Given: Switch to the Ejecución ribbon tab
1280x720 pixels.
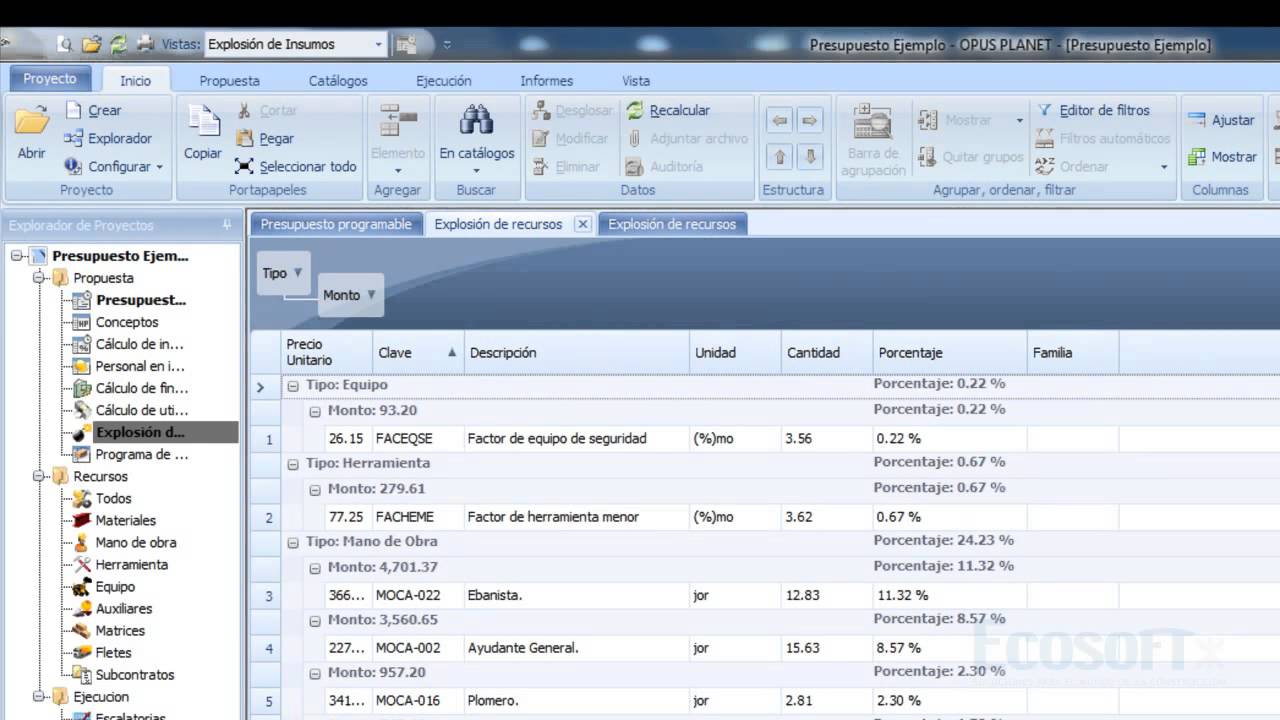Looking at the screenshot, I should [x=444, y=81].
